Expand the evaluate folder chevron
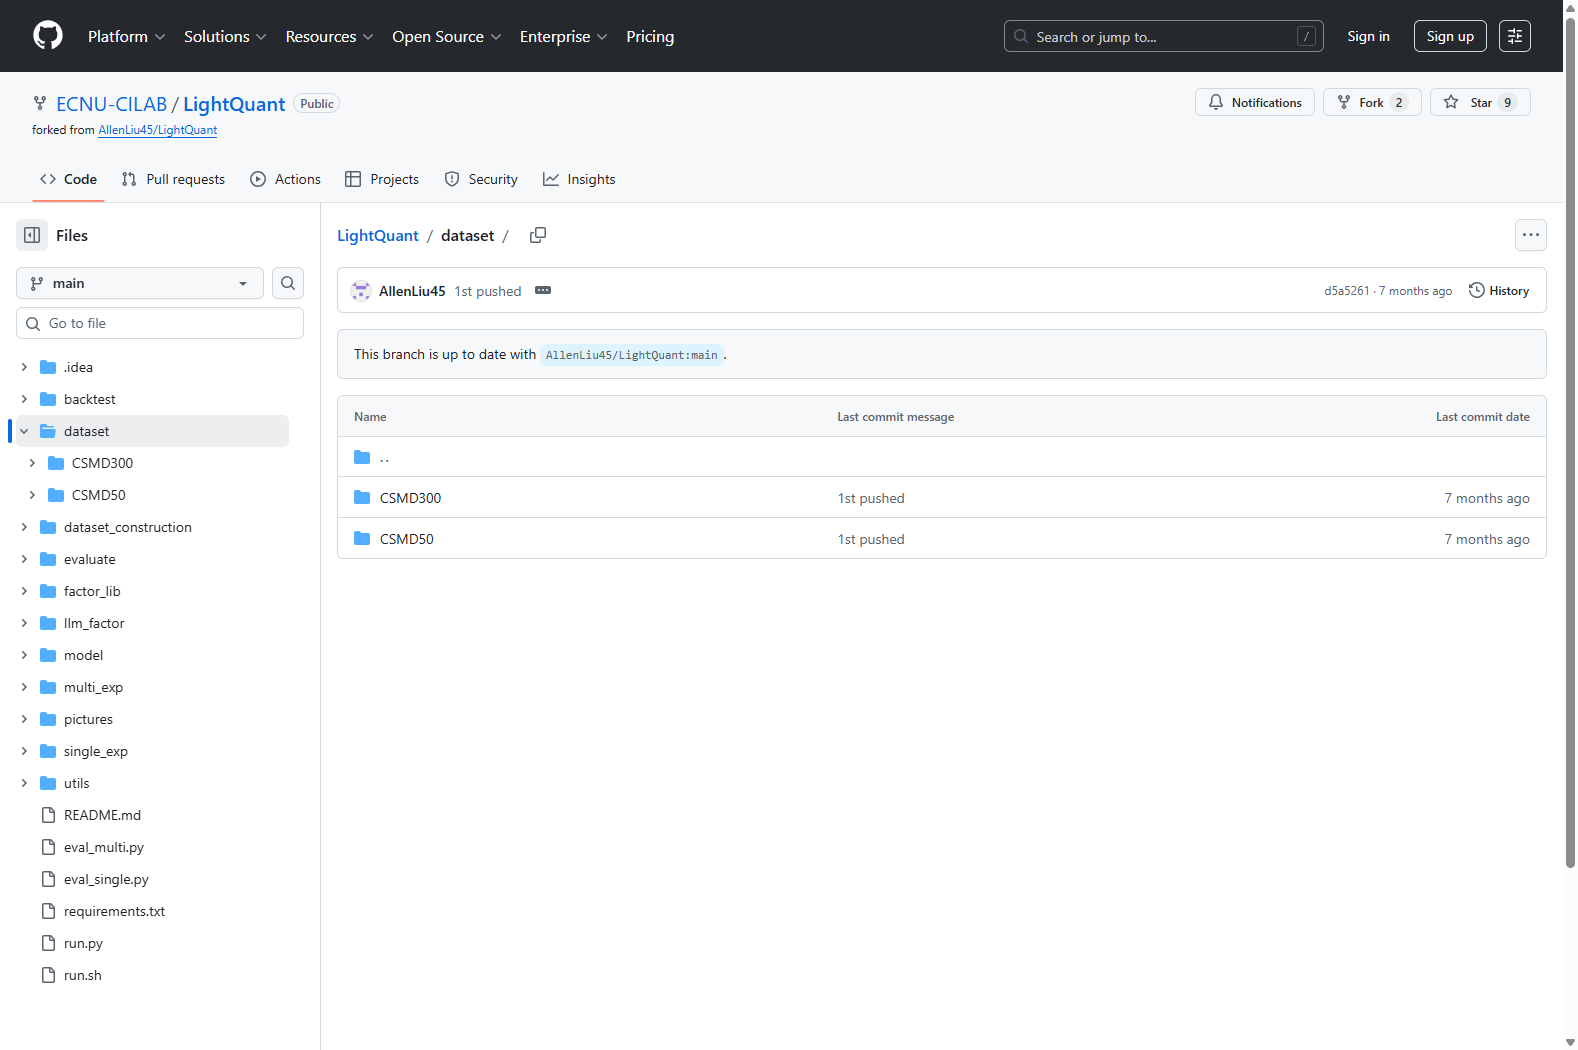1578x1050 pixels. pos(24,559)
